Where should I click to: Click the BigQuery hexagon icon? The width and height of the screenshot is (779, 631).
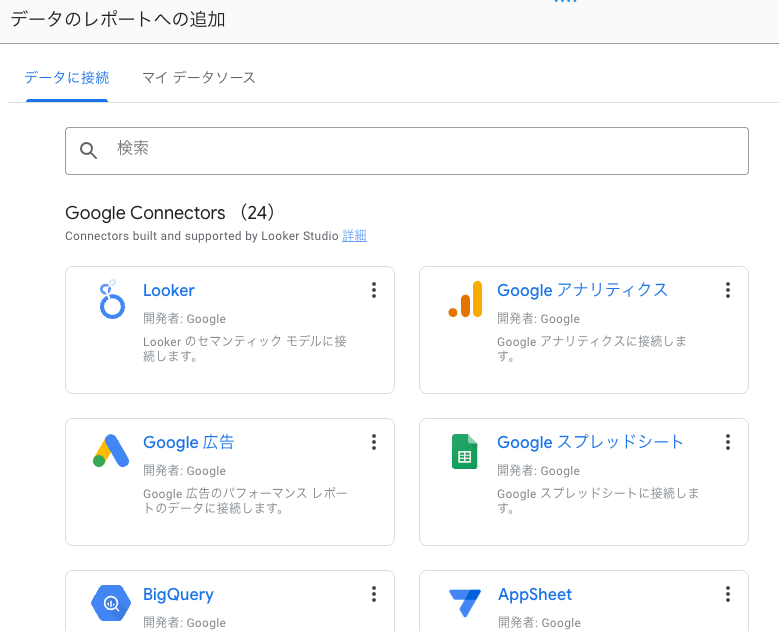pyautogui.click(x=111, y=603)
